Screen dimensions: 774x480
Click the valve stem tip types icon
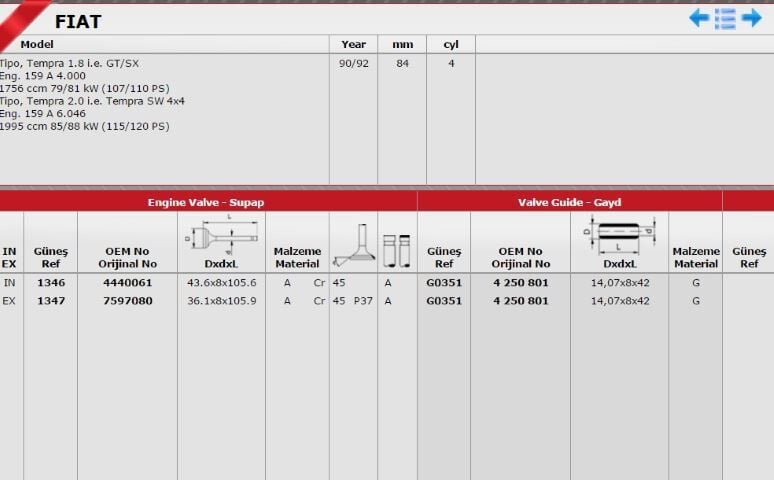397,251
